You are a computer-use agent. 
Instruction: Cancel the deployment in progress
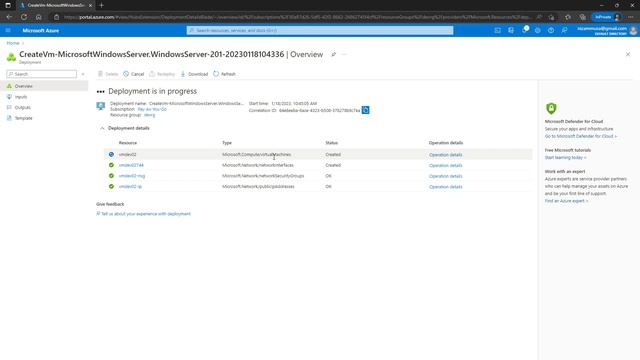pos(134,74)
